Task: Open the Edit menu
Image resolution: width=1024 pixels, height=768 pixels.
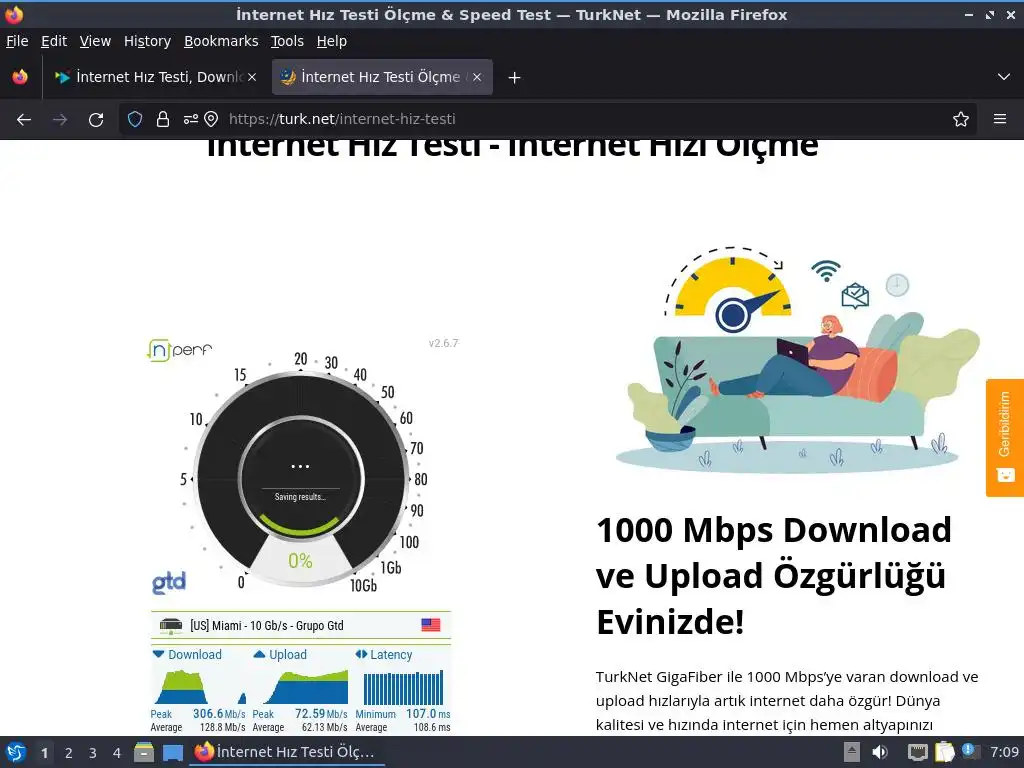Action: (x=54, y=41)
